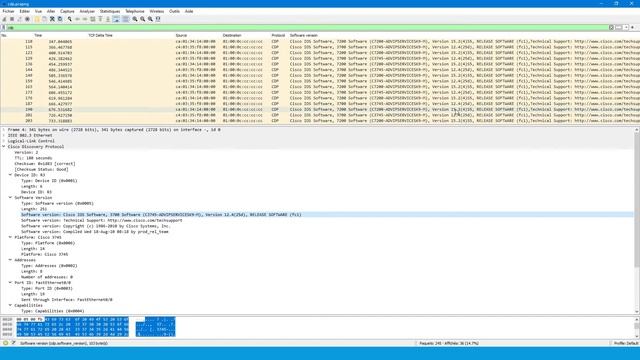The width and height of the screenshot is (640, 360).
Task: Collapse the Port ID: FastEthernet0/0 node
Action: [x=10, y=282]
